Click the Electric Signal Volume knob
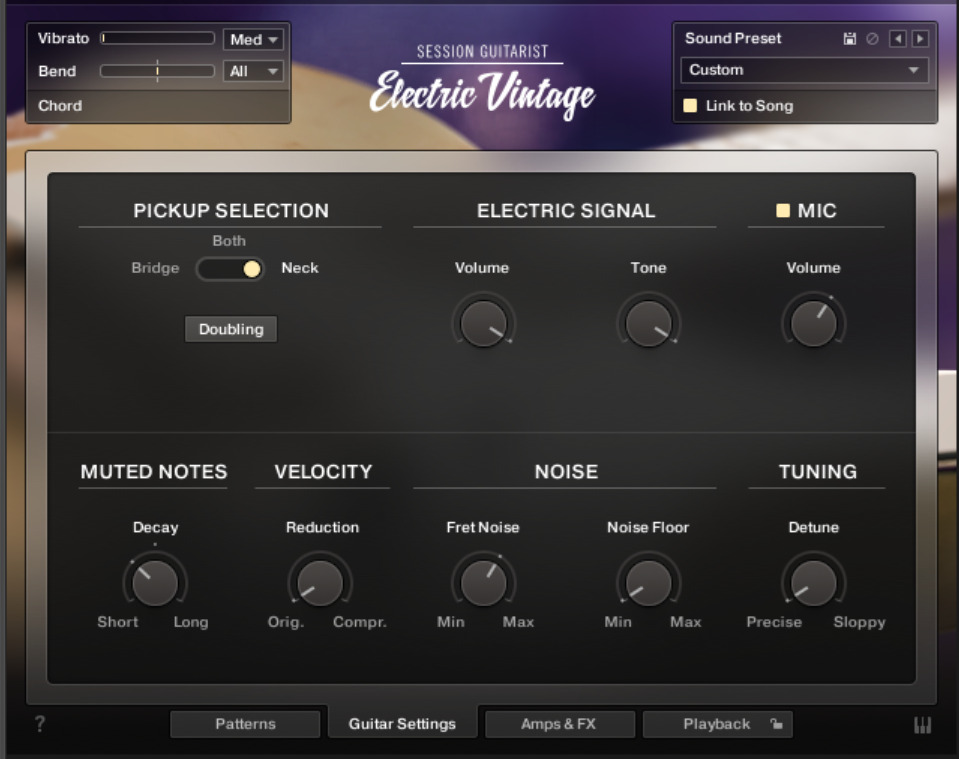This screenshot has width=959, height=759. coord(483,323)
